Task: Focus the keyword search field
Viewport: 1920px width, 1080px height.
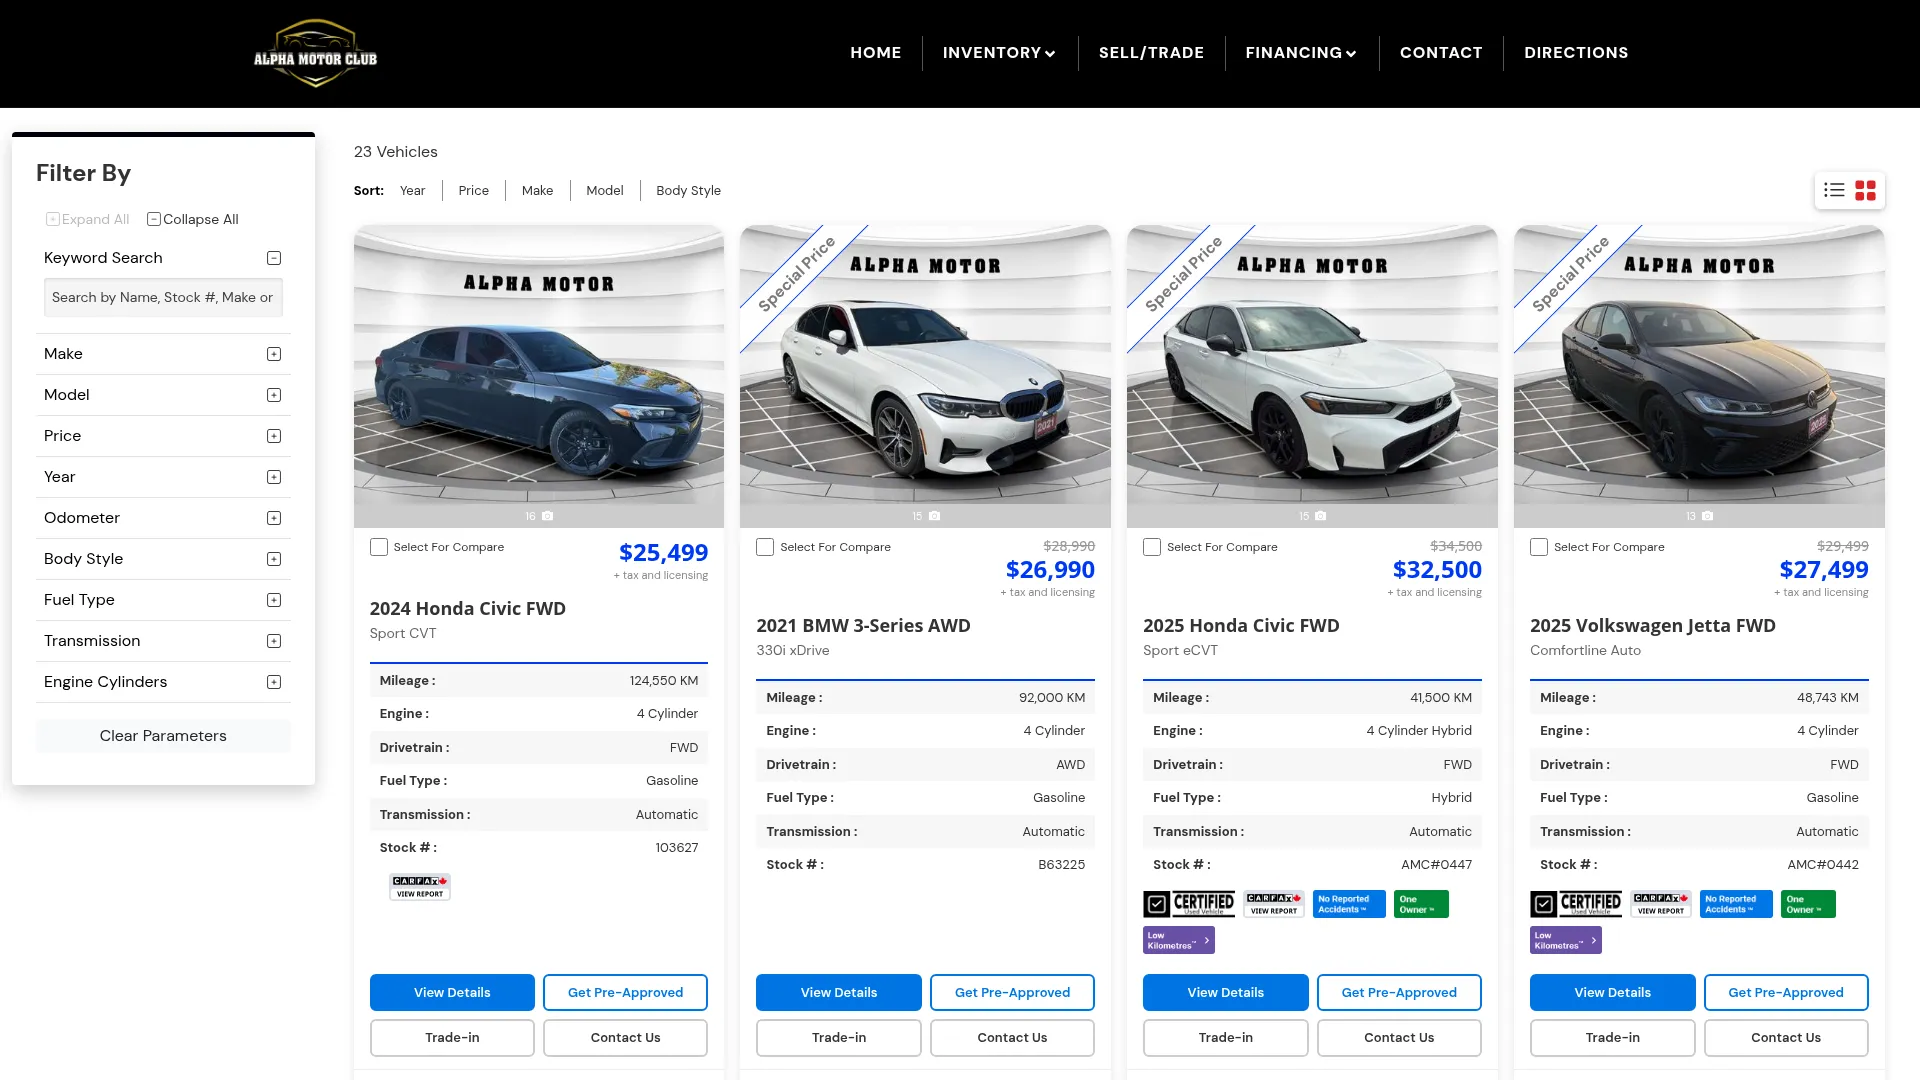Action: 163,298
